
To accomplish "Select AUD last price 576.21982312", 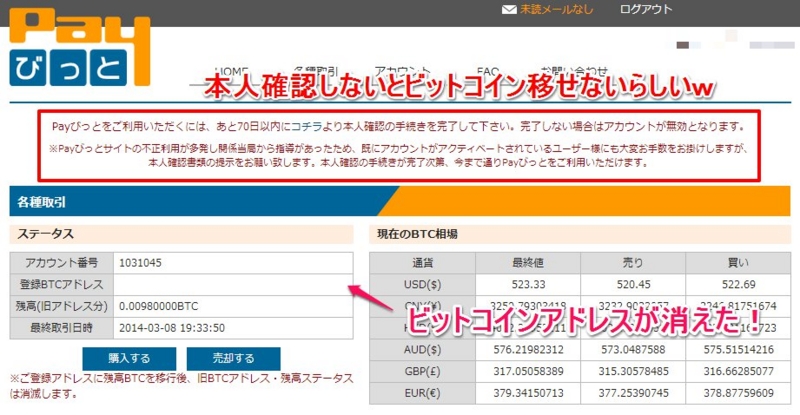I will pyautogui.click(x=528, y=350).
